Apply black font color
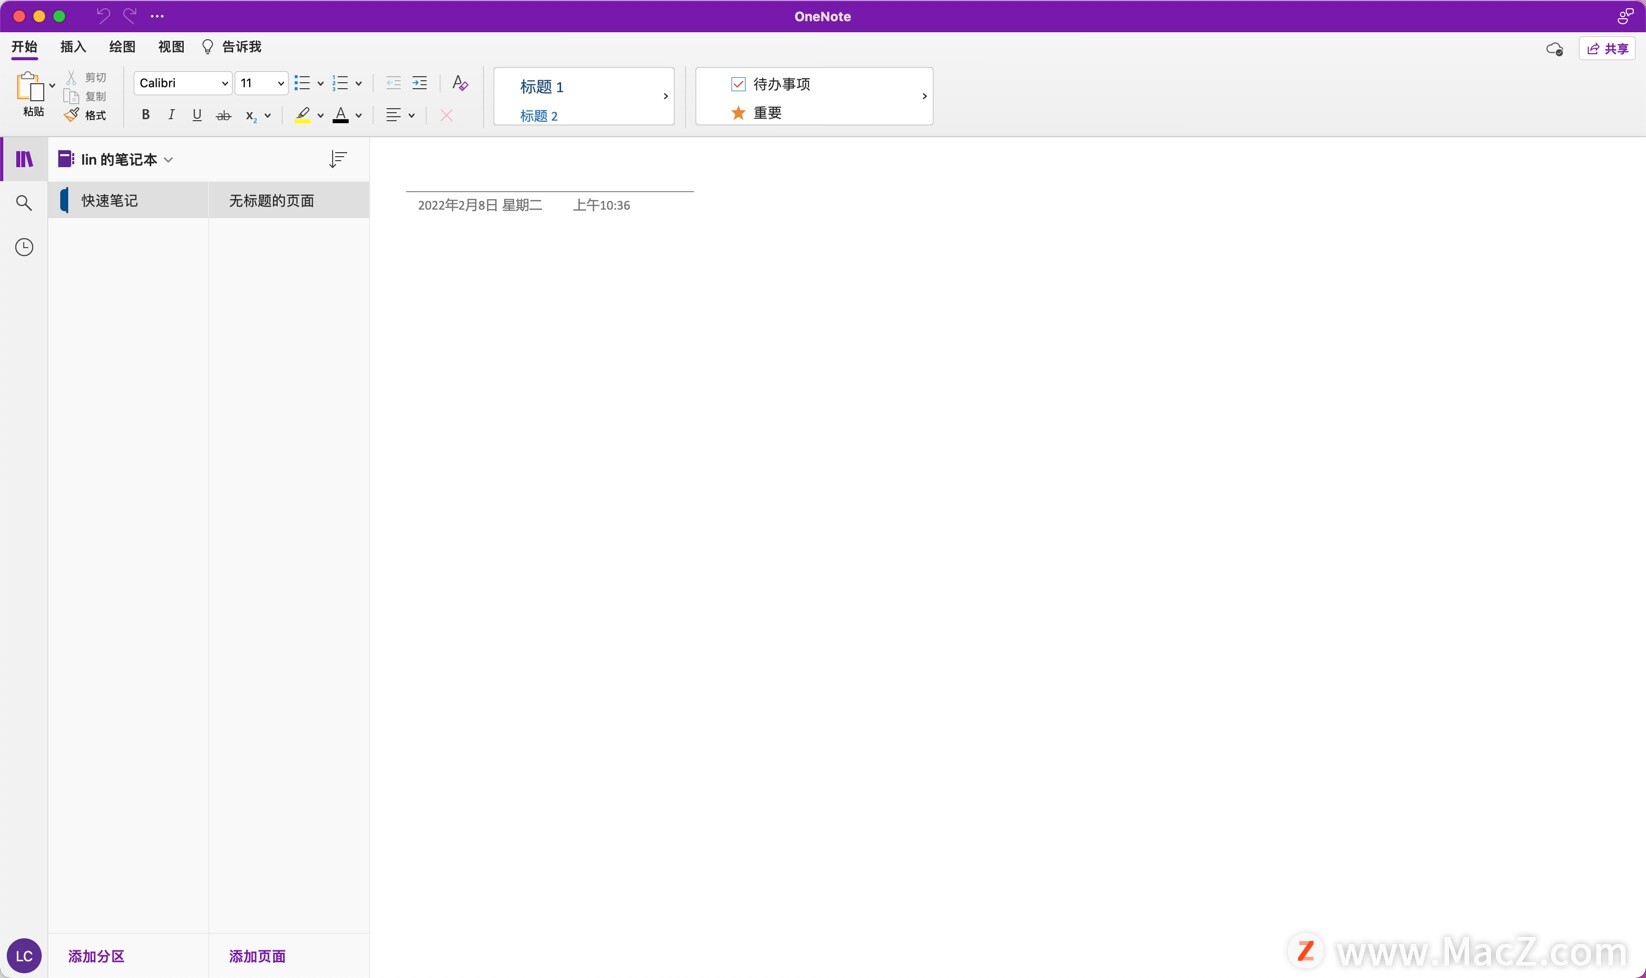The image size is (1646, 978). (341, 115)
